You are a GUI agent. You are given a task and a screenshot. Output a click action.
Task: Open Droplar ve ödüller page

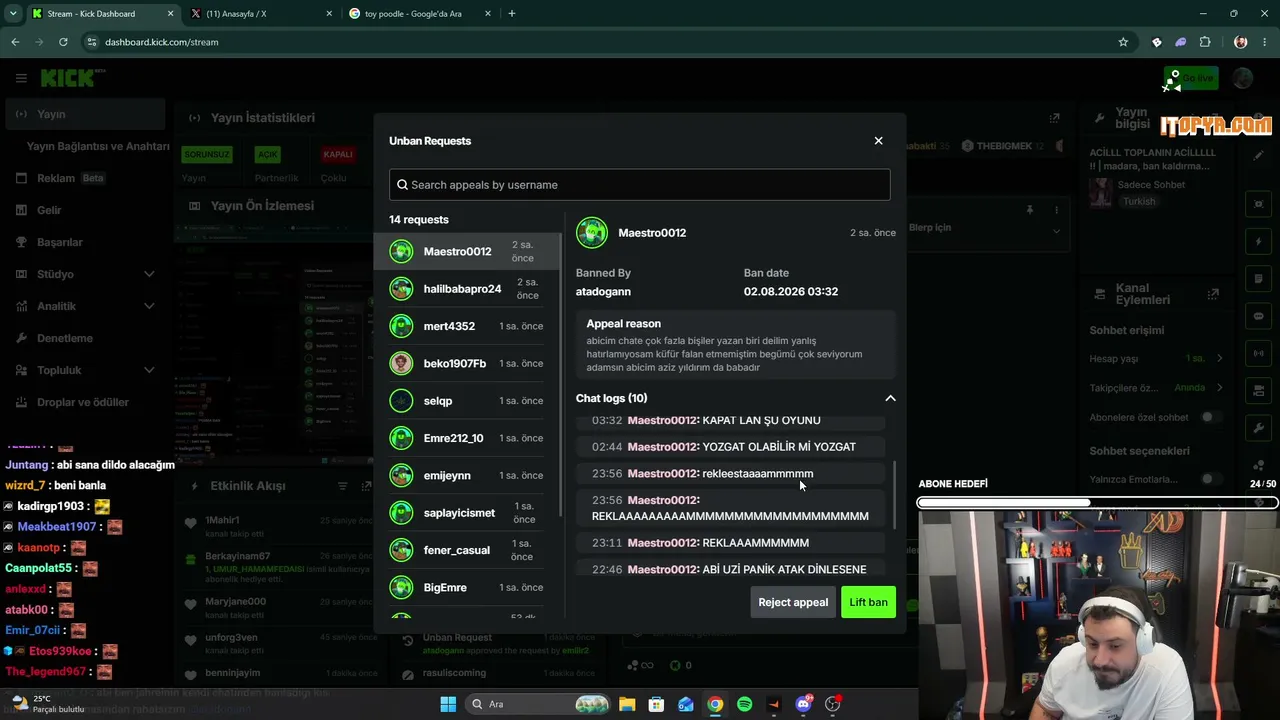(x=84, y=402)
